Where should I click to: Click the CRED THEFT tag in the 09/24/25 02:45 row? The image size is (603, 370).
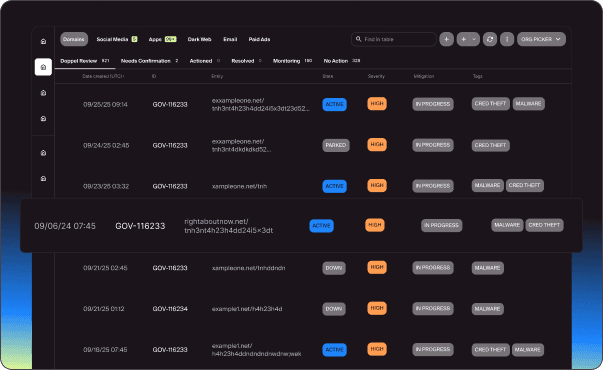(x=491, y=145)
